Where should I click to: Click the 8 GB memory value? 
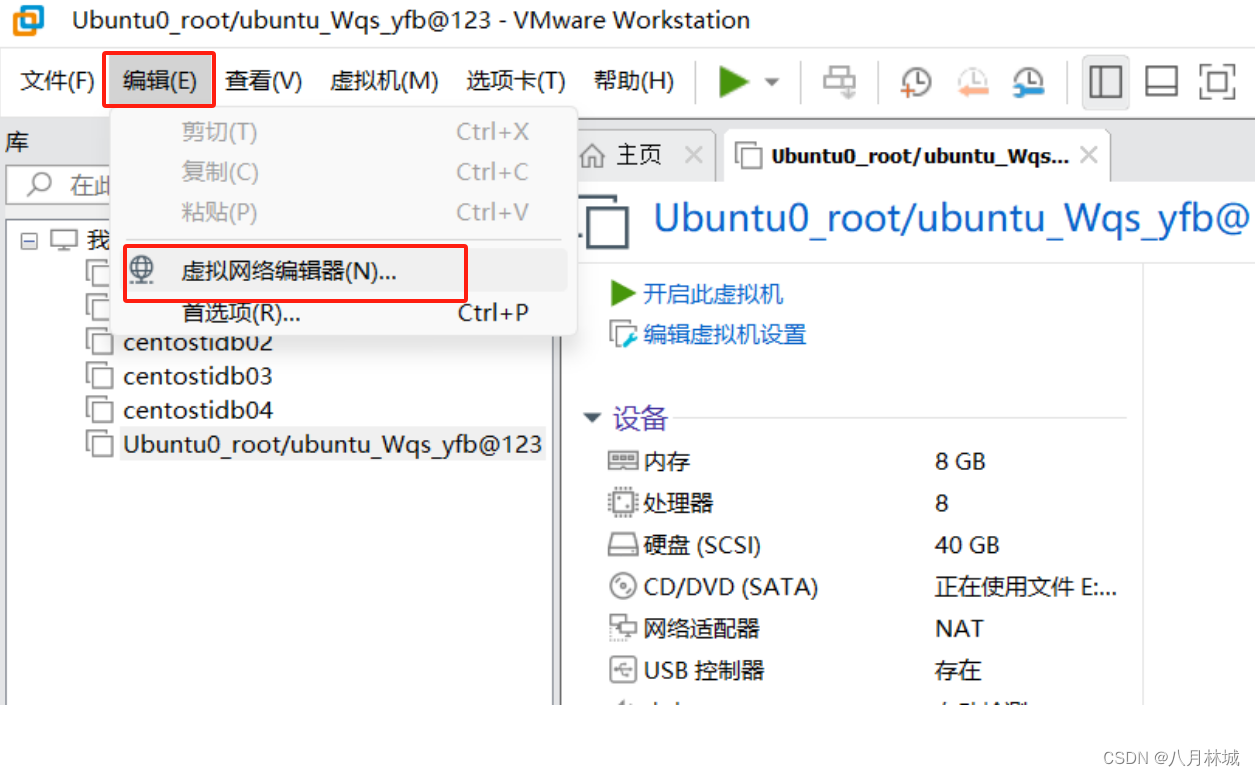(960, 462)
